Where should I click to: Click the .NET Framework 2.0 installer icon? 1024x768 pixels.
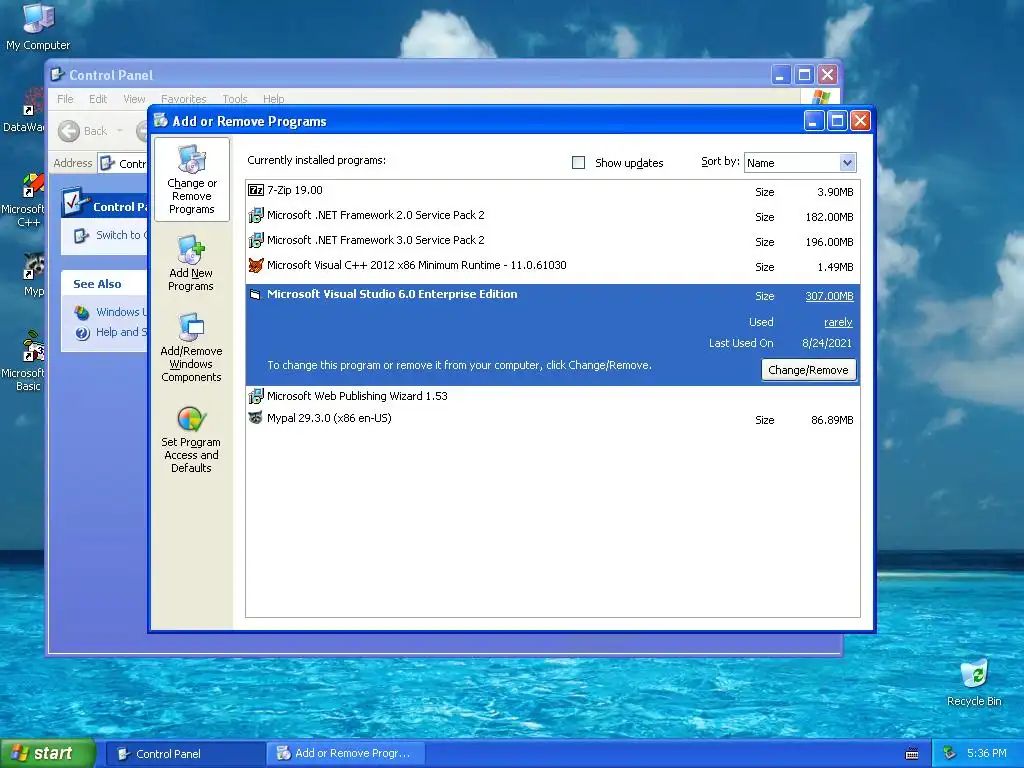pos(256,215)
